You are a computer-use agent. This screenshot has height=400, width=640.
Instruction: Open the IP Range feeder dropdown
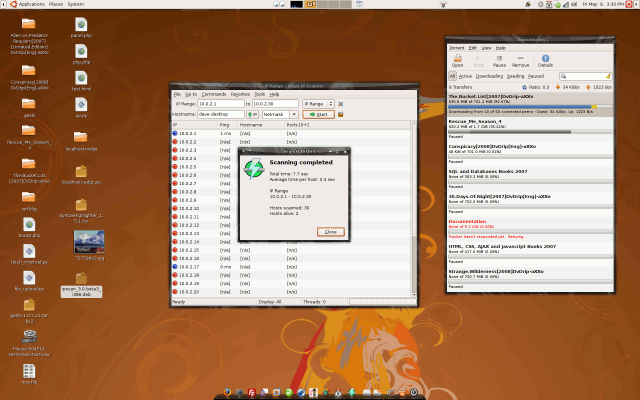[318, 104]
